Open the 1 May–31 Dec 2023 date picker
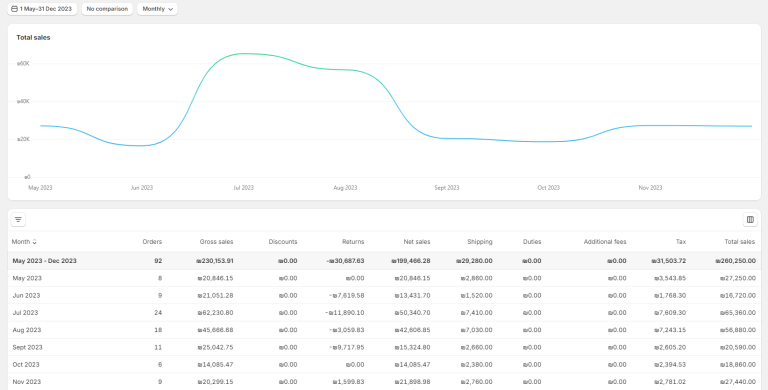The width and height of the screenshot is (768, 390). (42, 9)
